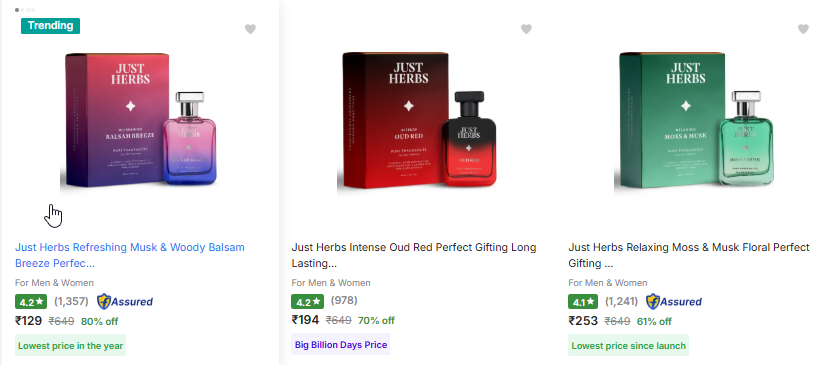The height and width of the screenshot is (365, 821).
Task: Click the Big Billion Days Price tag
Action: point(341,345)
